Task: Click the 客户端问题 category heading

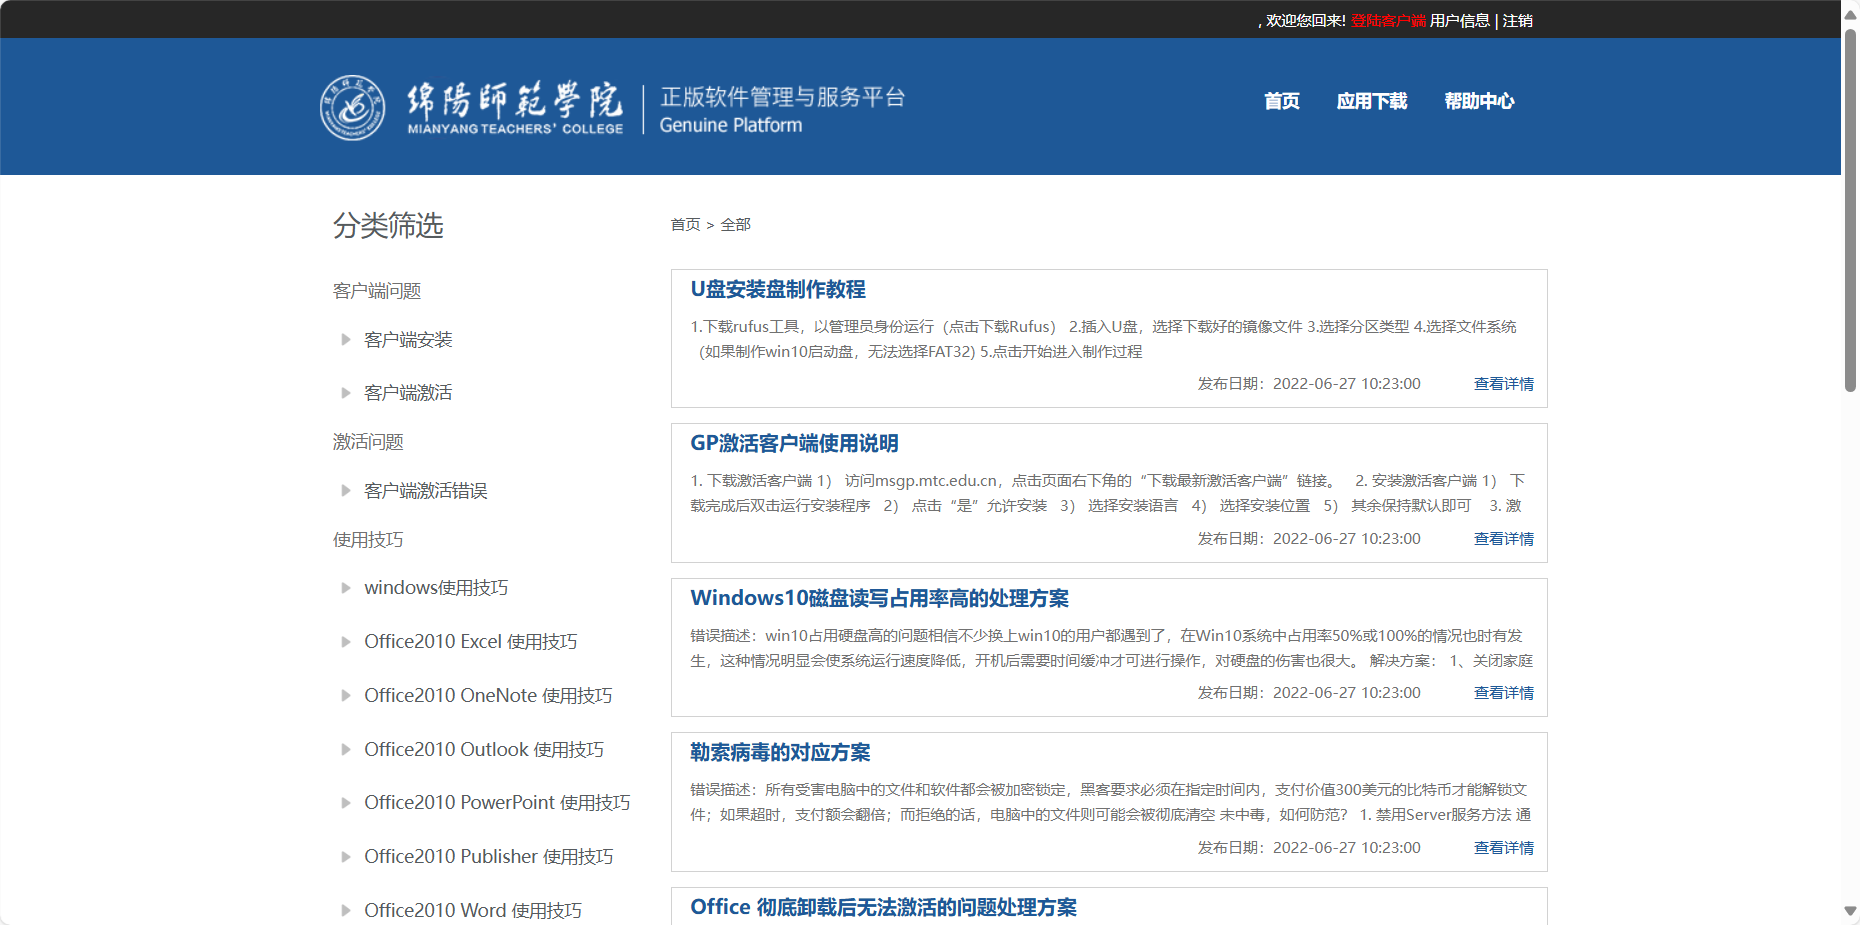Action: (x=377, y=291)
